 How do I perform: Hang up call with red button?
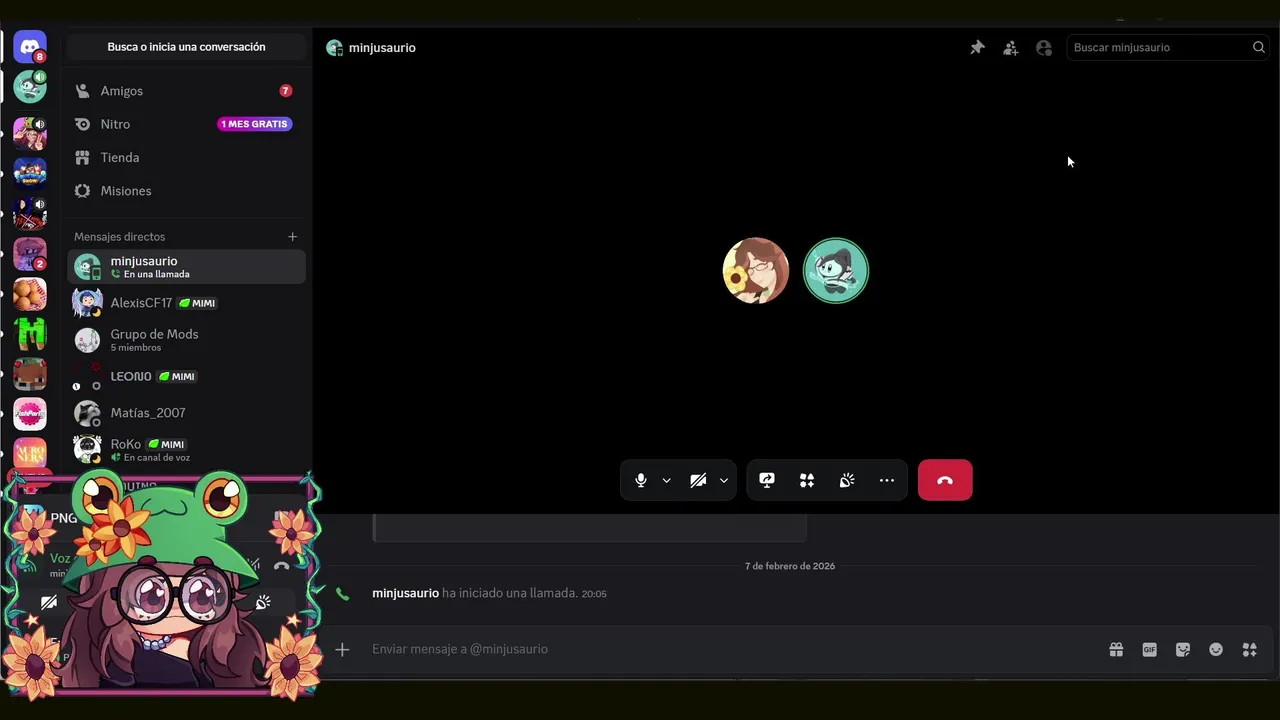point(945,480)
